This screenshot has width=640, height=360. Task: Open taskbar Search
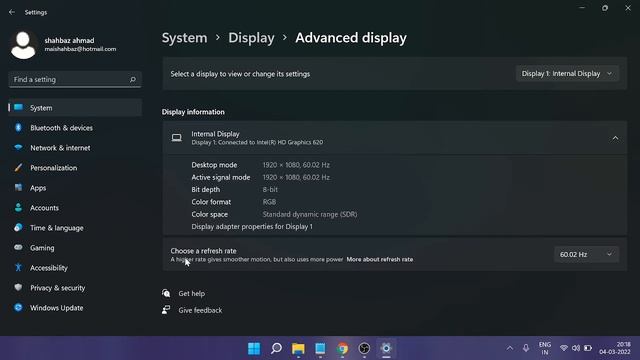pos(276,348)
